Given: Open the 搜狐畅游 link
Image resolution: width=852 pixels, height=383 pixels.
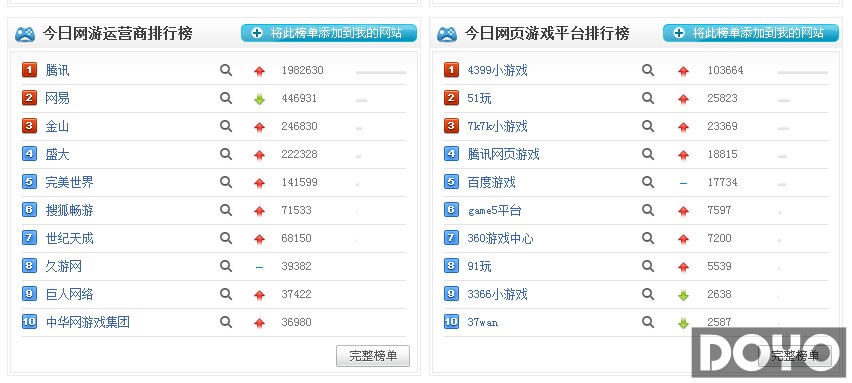Looking at the screenshot, I should [69, 210].
